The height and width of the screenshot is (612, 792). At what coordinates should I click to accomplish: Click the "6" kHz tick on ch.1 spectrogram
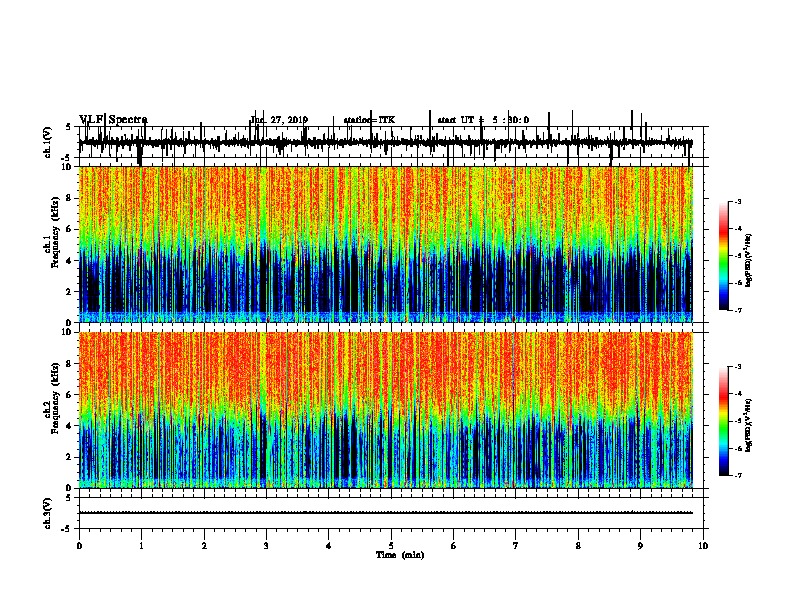point(70,230)
